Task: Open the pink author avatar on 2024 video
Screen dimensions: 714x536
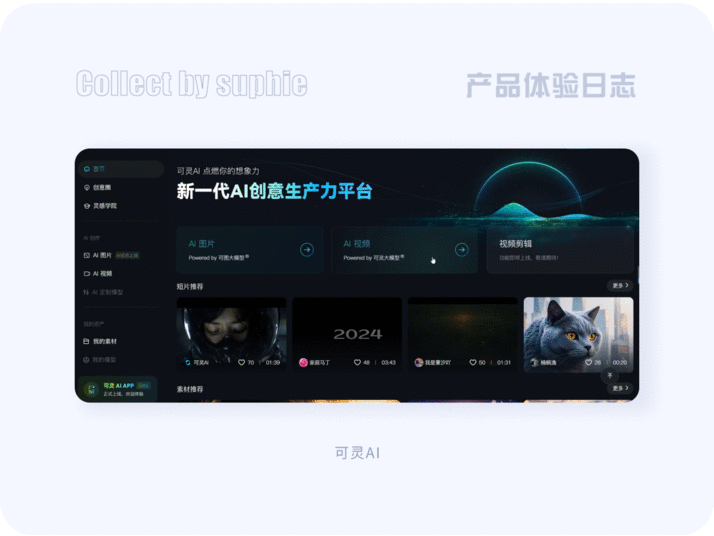Action: click(303, 362)
